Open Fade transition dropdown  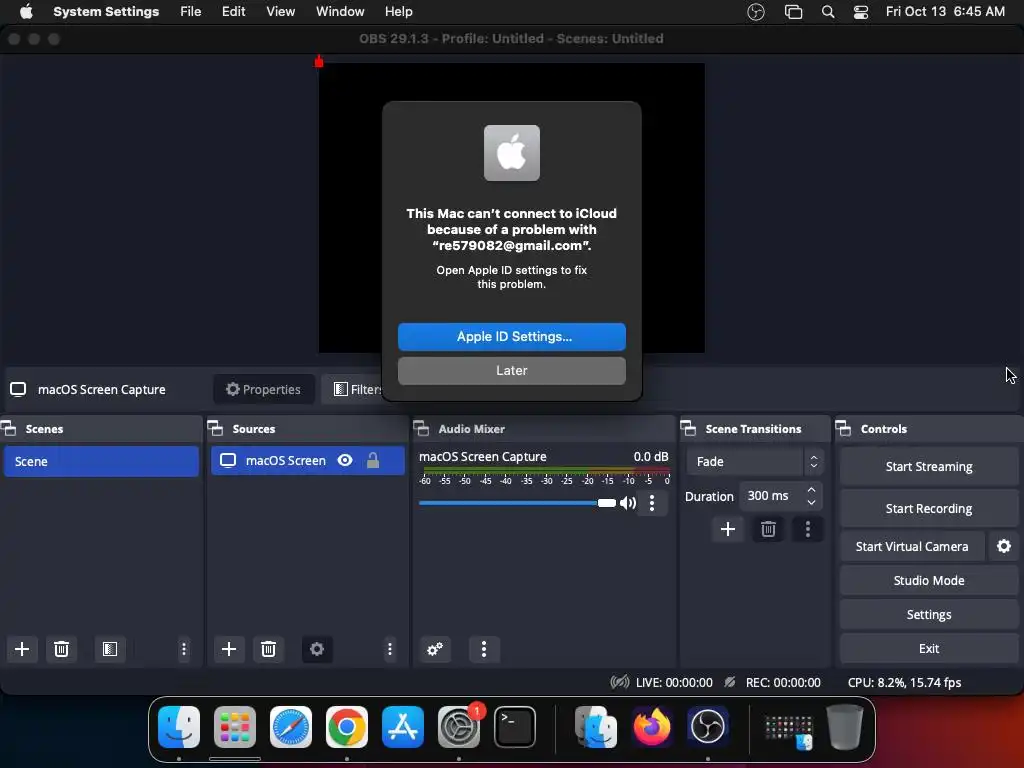coord(754,461)
